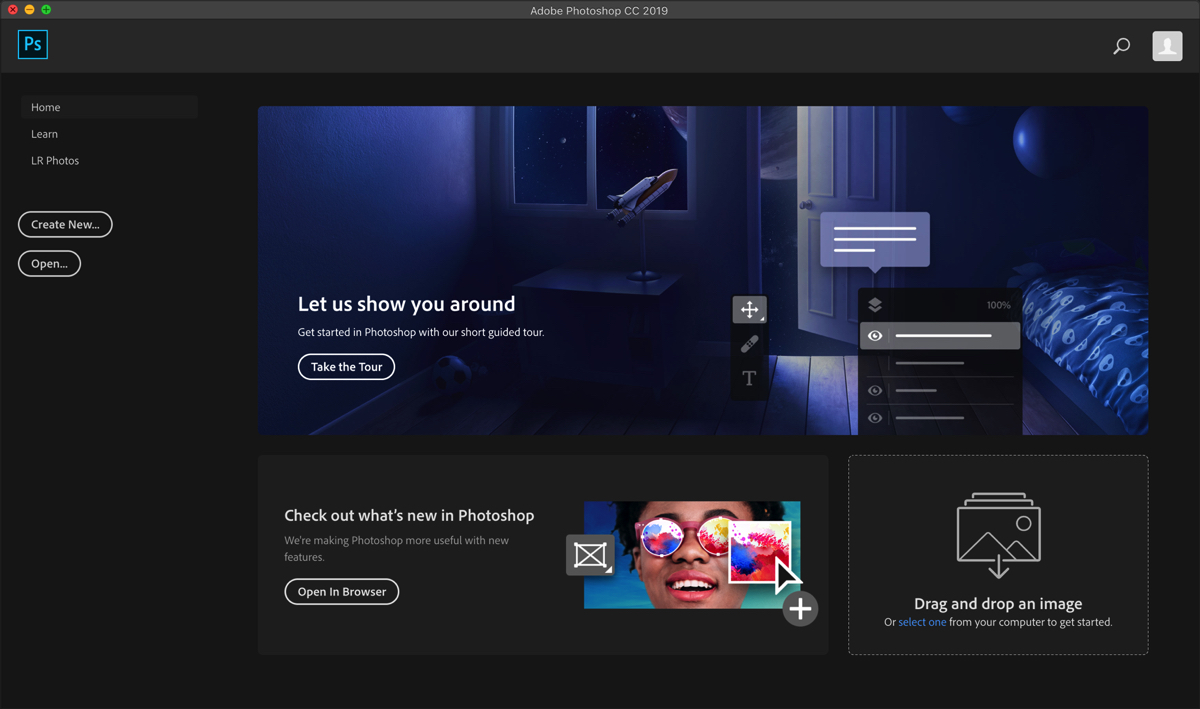Screen dimensions: 1200x709
Task: Click the 'Drag and drop an image' text
Action: 998,603
